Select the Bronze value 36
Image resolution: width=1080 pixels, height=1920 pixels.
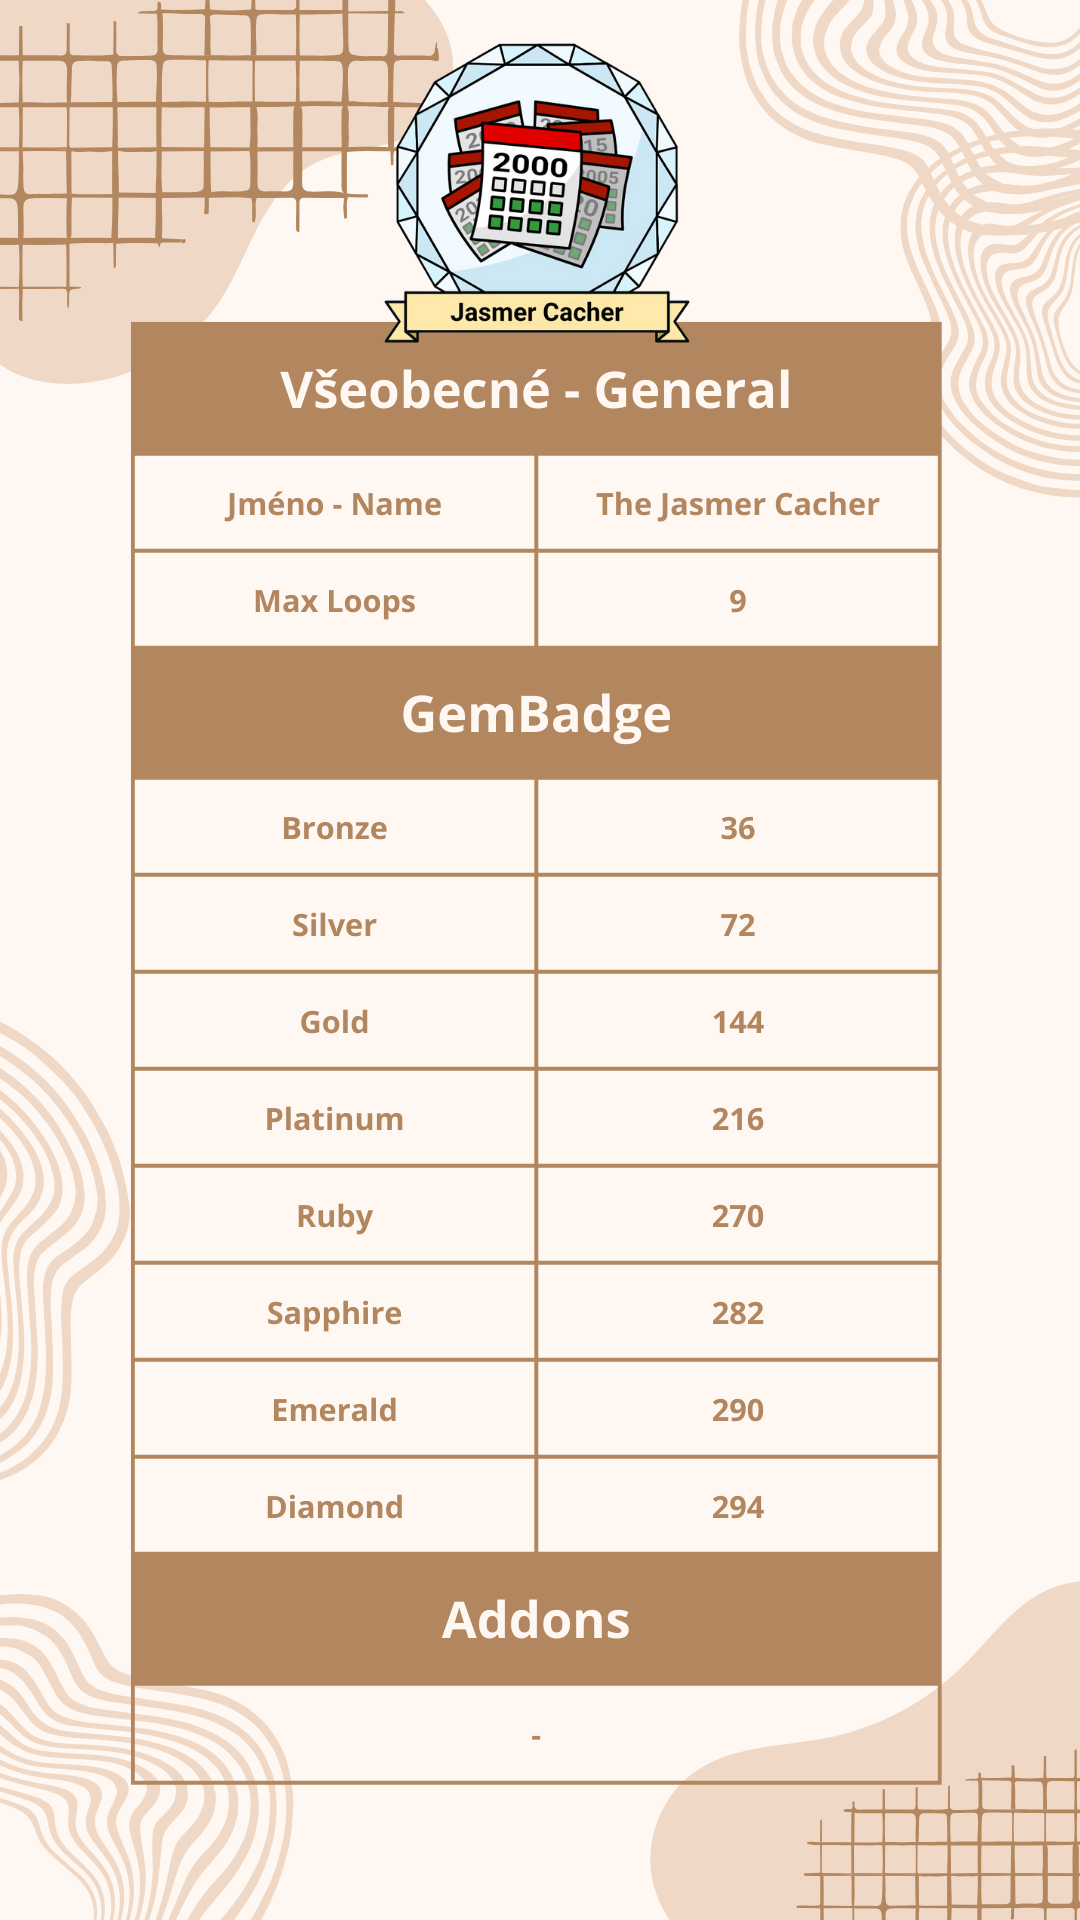pyautogui.click(x=738, y=828)
